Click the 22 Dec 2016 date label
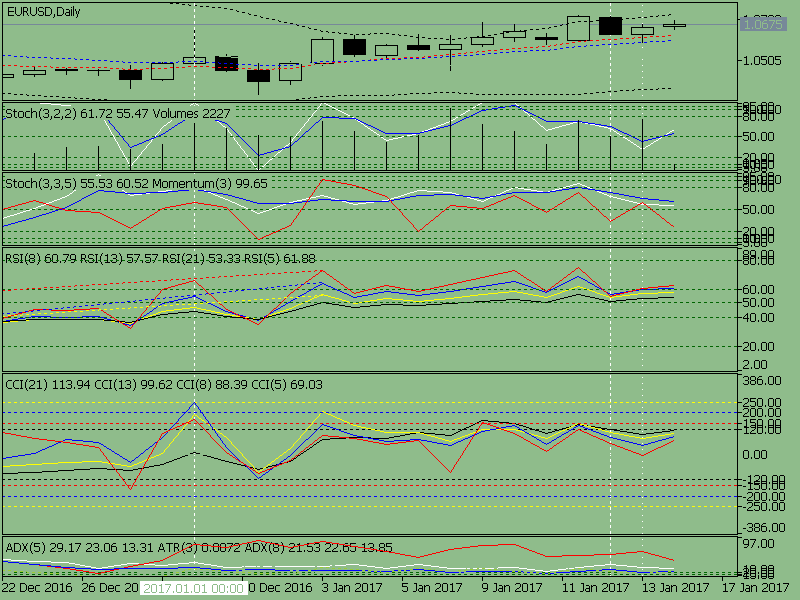The image size is (800, 600). 37,588
